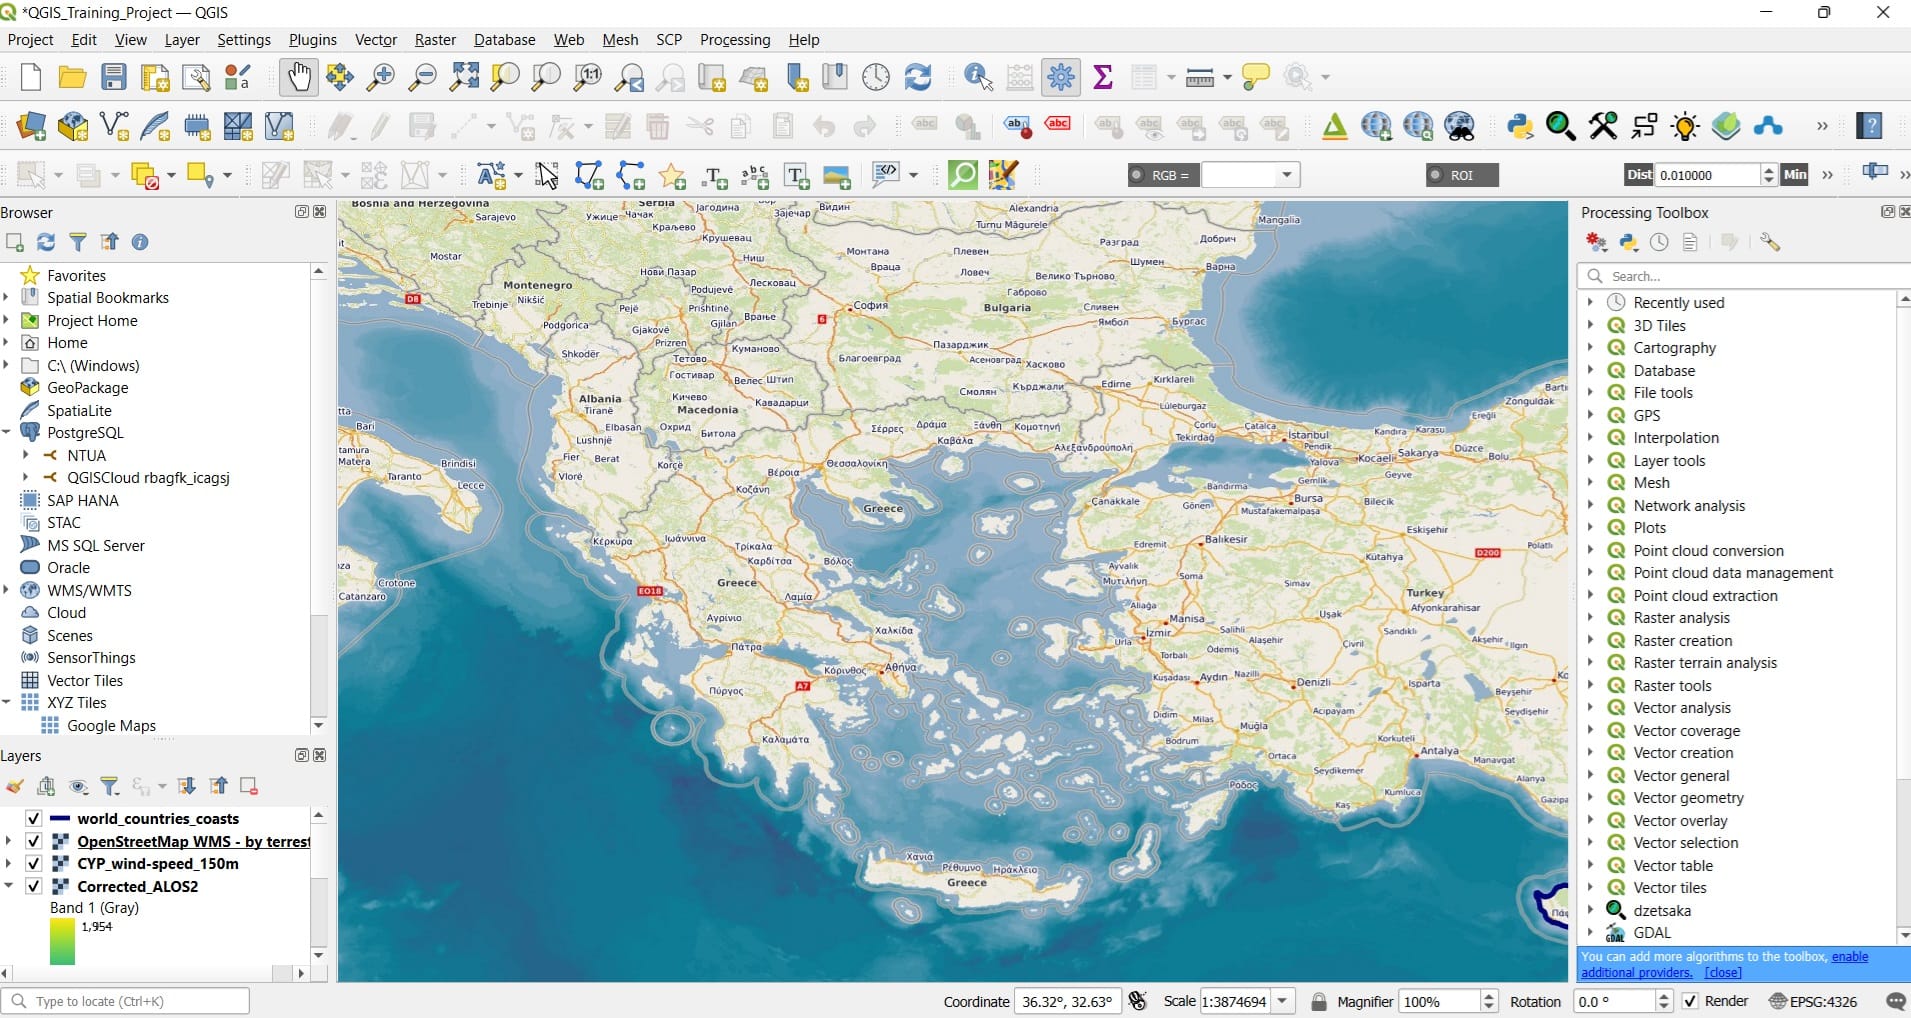Open the SCP menu

669,40
